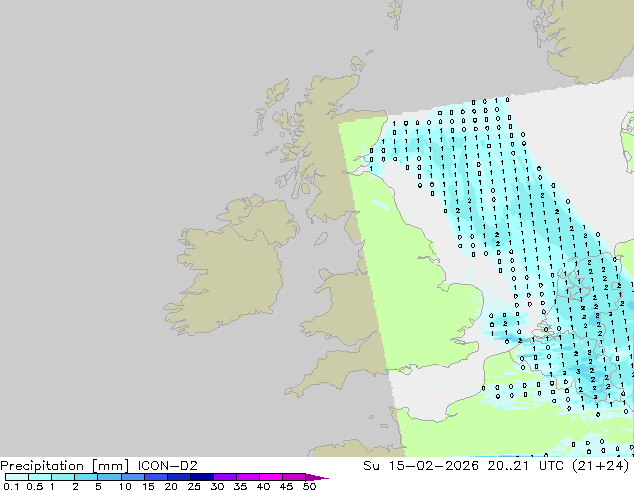Screen dimensions: 634x490
Task: Click the 'Precipitation [mm]' title text
Action: pos(65,466)
